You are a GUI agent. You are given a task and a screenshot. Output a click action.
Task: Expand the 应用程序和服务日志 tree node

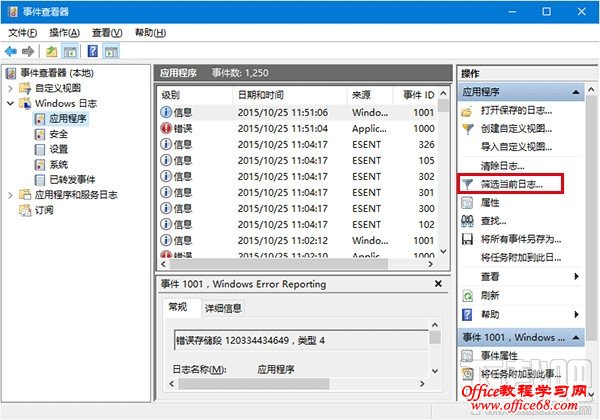10,195
